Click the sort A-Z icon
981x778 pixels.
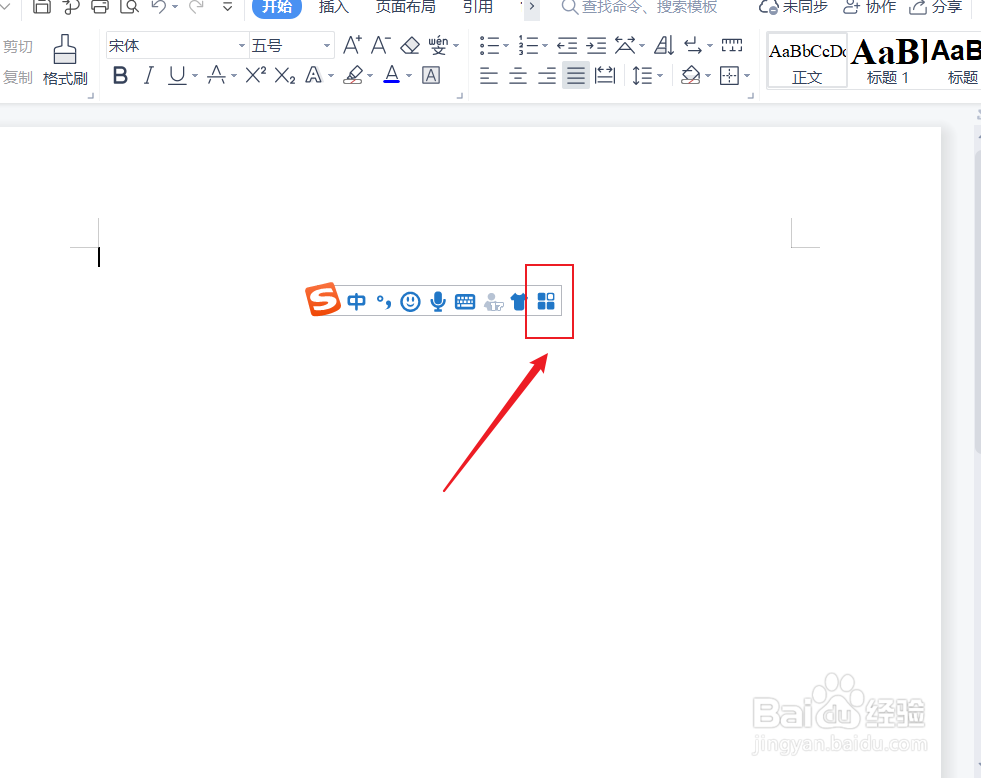click(664, 46)
